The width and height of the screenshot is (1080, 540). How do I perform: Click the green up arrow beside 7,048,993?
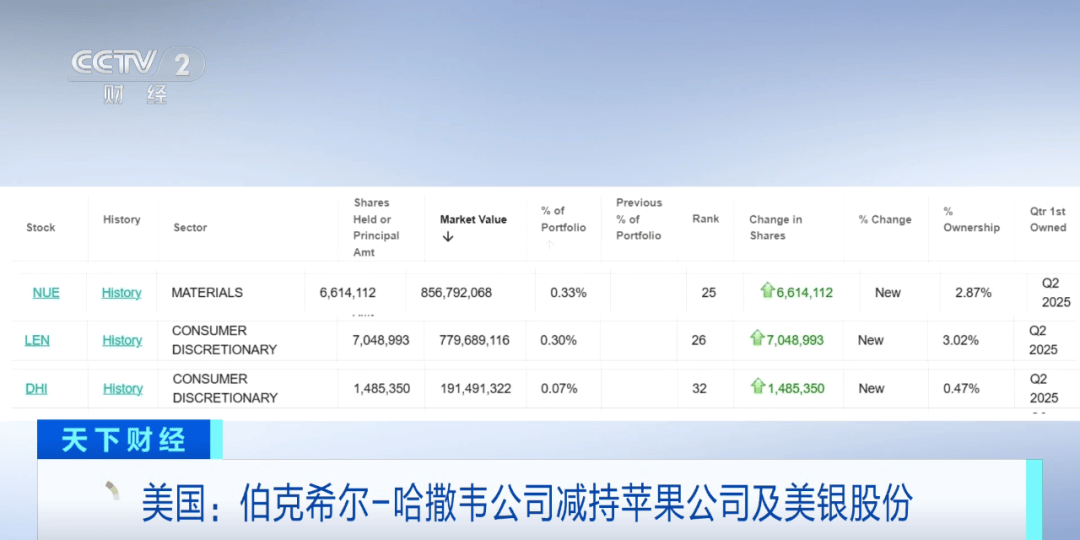758,338
